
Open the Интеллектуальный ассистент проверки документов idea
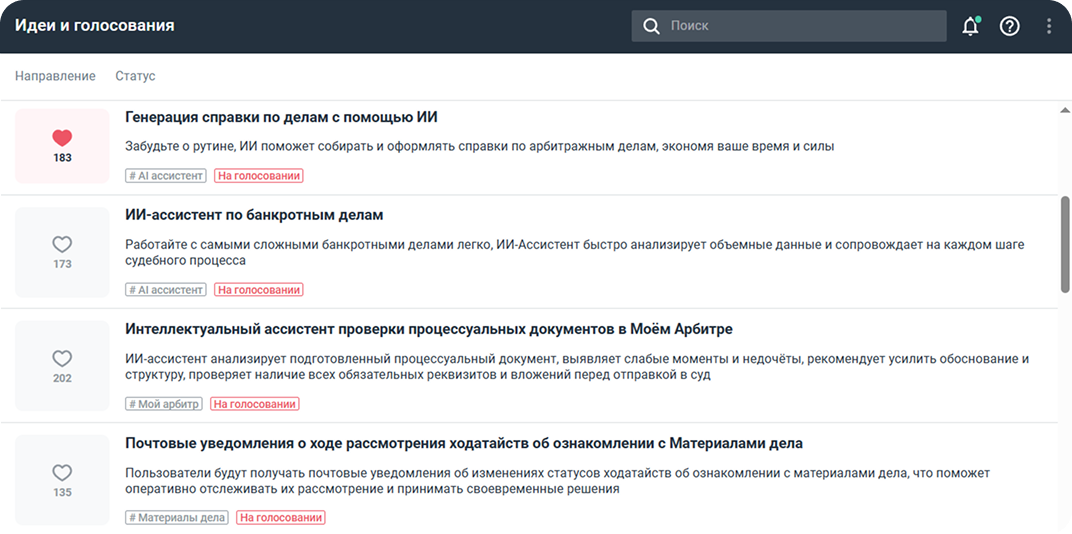[429, 329]
